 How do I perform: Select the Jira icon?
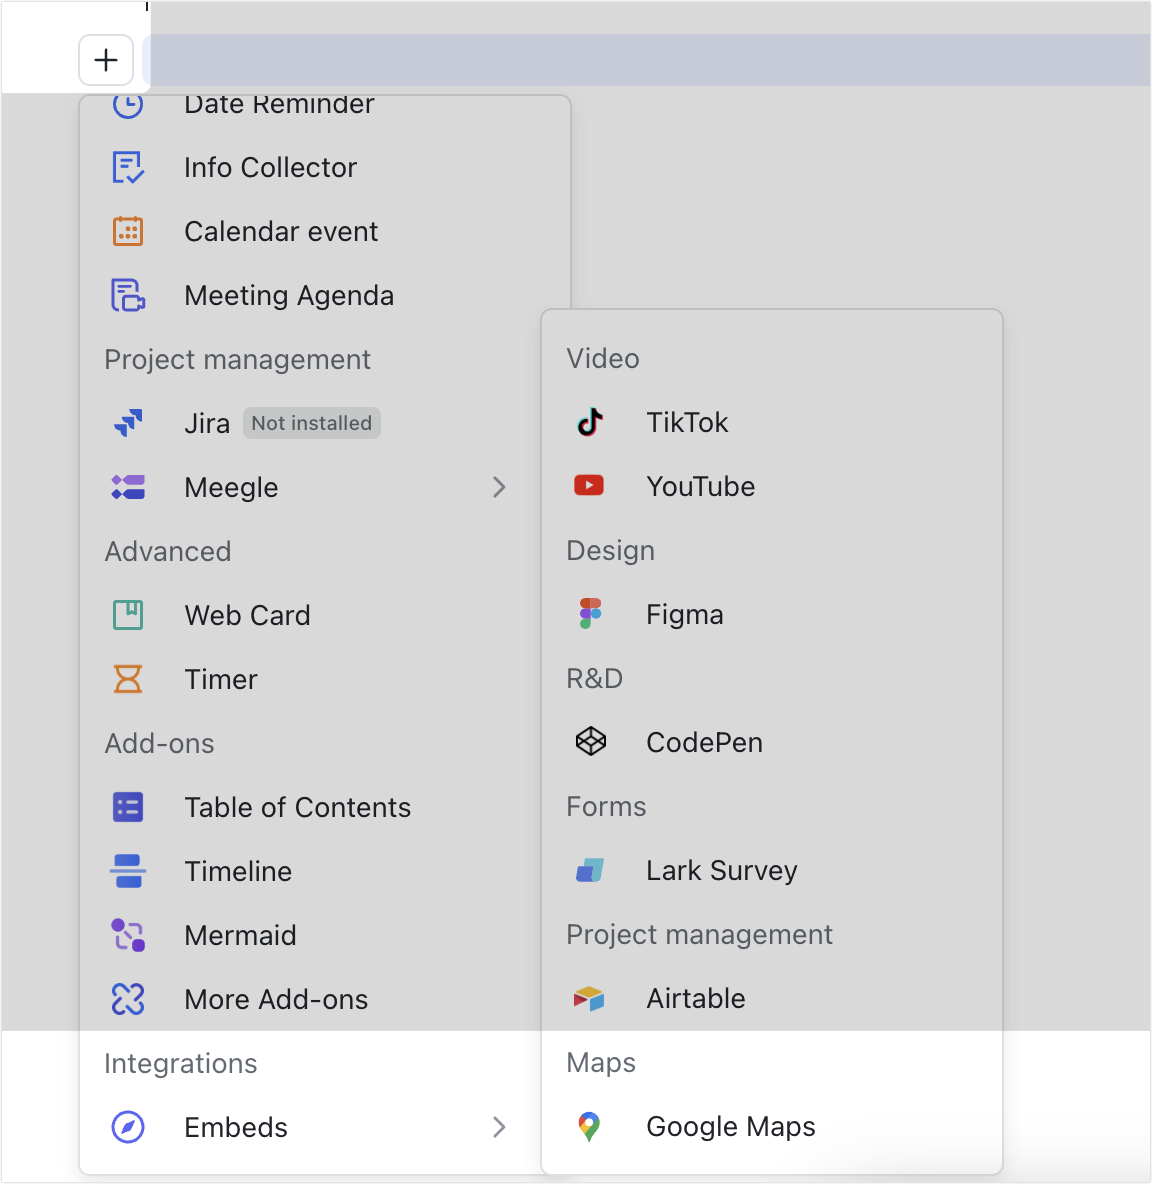pos(127,422)
